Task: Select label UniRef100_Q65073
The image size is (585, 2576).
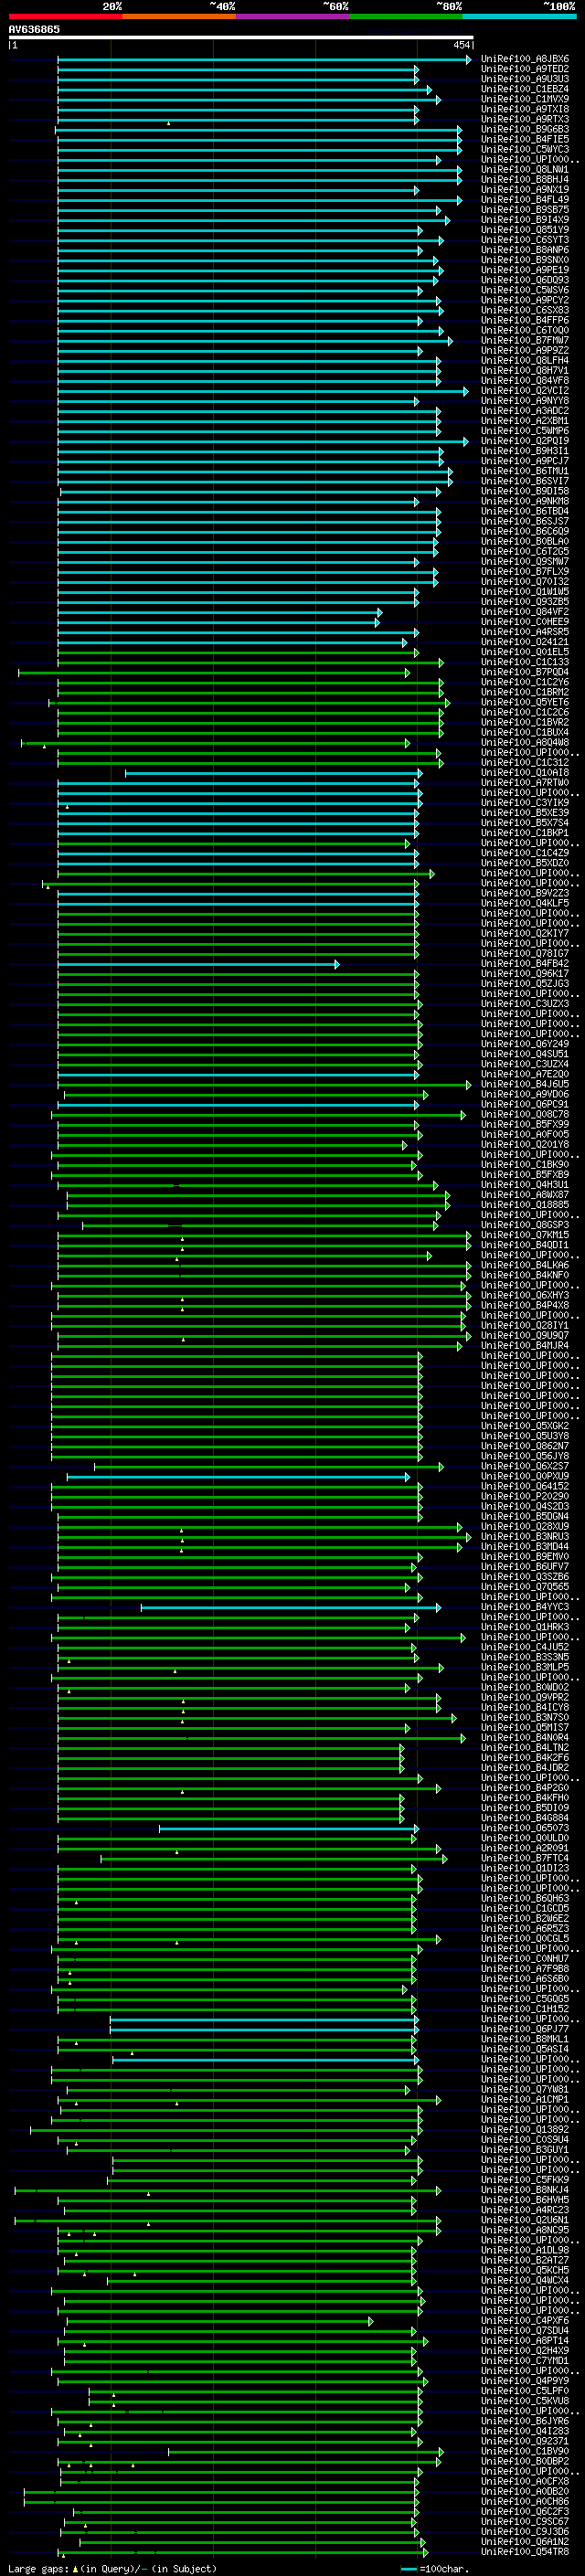Action: pyautogui.click(x=525, y=1829)
